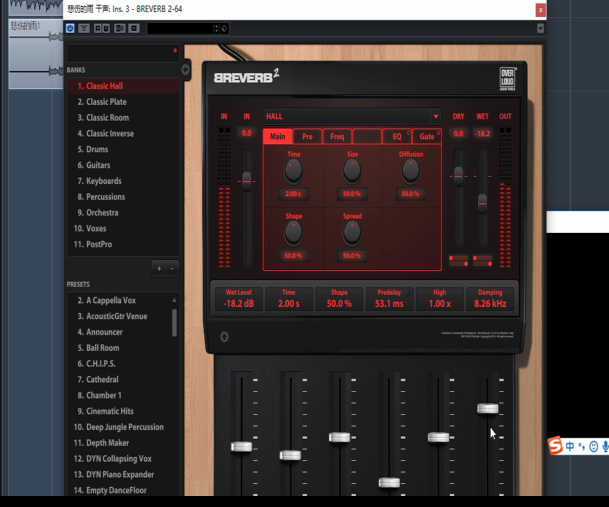Select the High 1.00 x quick control
The width and height of the screenshot is (609, 507).
coord(440,298)
